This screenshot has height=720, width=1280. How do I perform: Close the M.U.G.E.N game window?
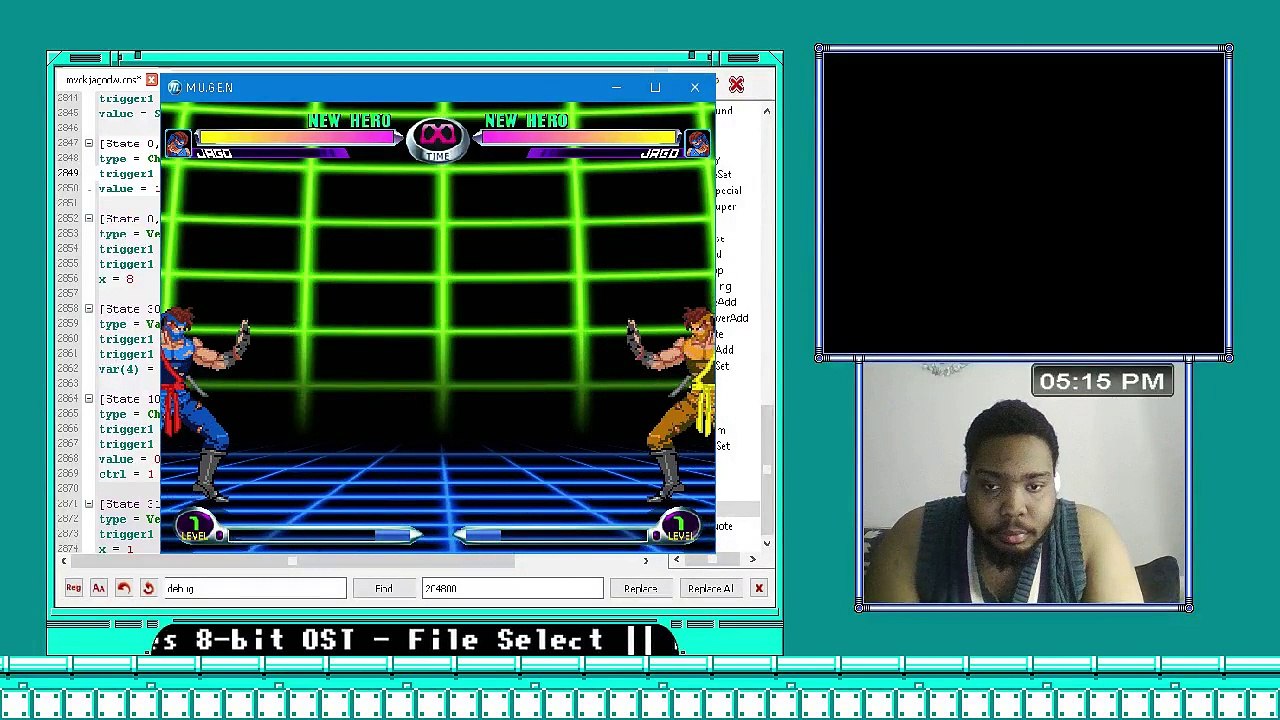(695, 88)
